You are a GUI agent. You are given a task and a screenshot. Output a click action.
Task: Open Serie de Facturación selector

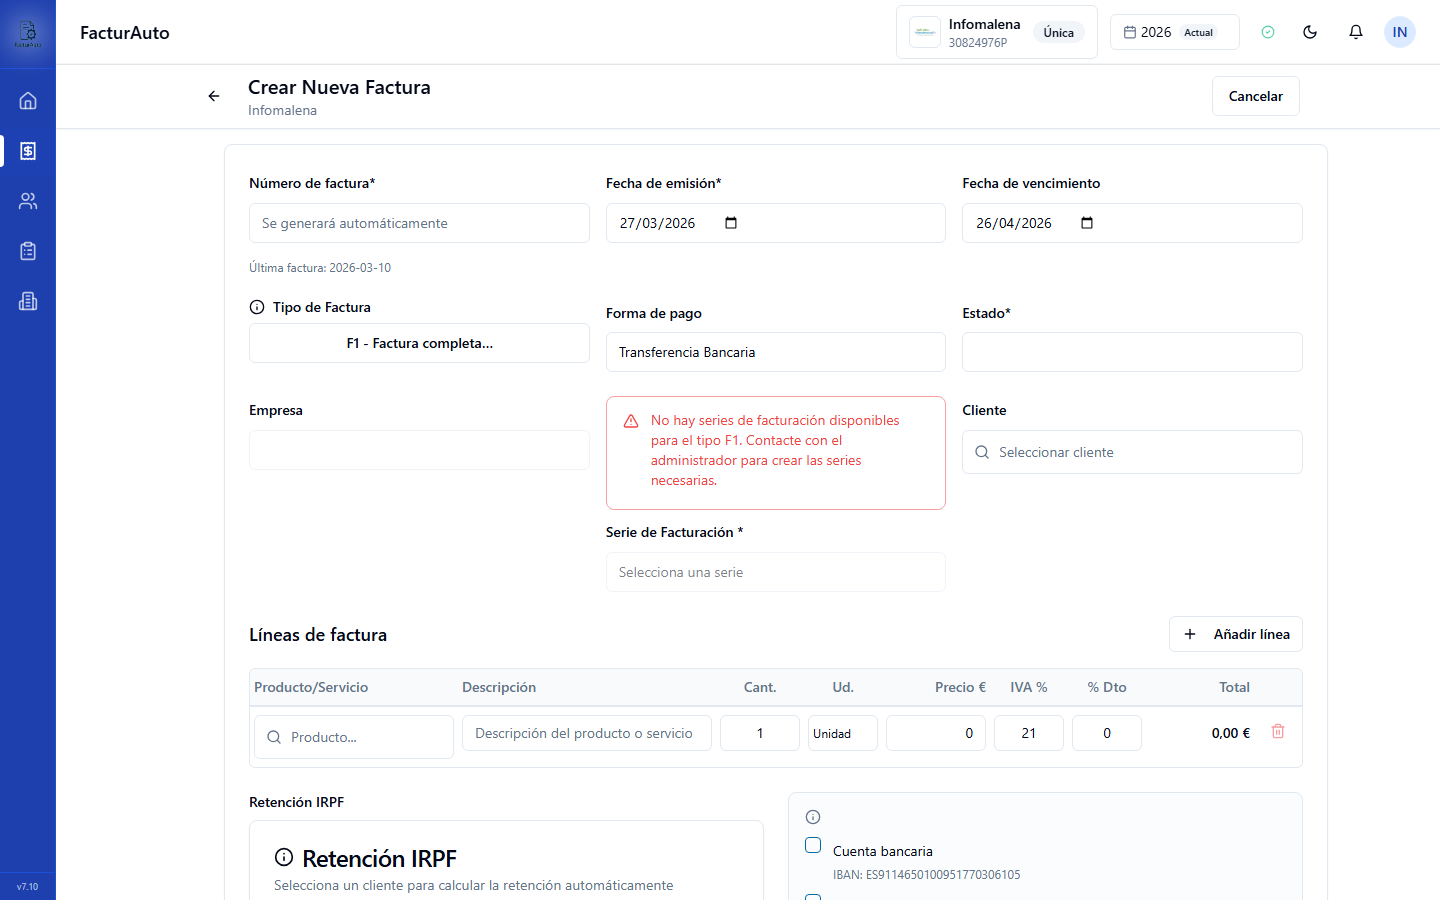[x=776, y=572]
